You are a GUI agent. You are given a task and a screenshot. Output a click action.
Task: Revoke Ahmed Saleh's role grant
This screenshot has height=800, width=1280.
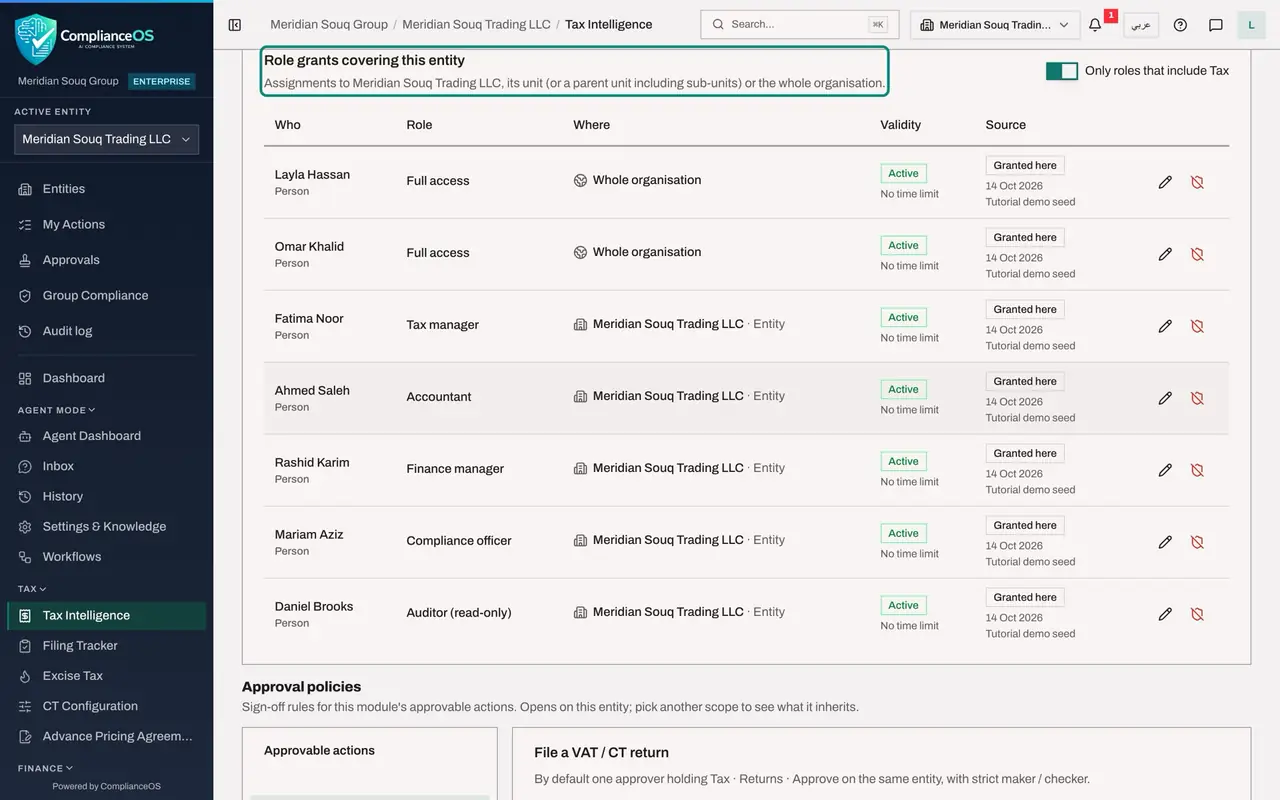1197,398
